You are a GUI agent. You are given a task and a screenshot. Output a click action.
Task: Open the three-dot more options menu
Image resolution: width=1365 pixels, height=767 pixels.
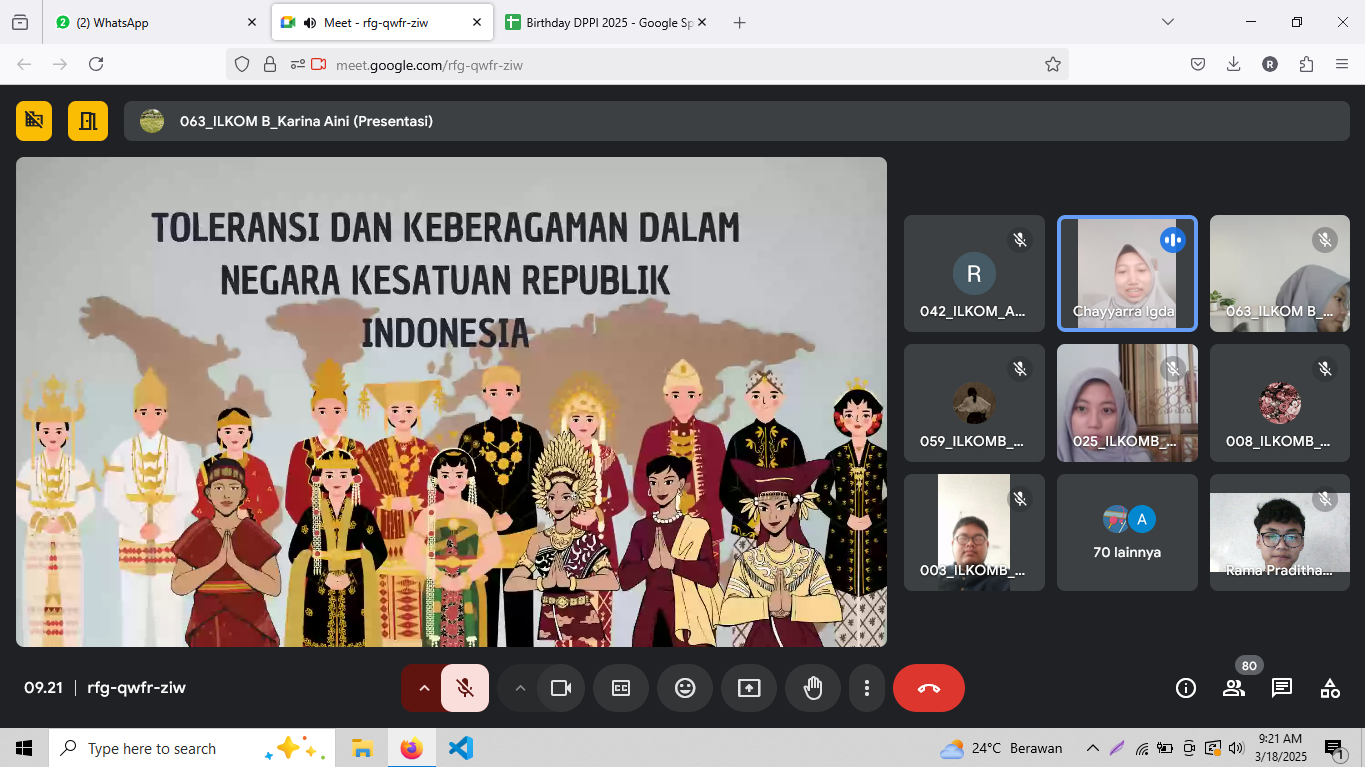click(x=867, y=688)
